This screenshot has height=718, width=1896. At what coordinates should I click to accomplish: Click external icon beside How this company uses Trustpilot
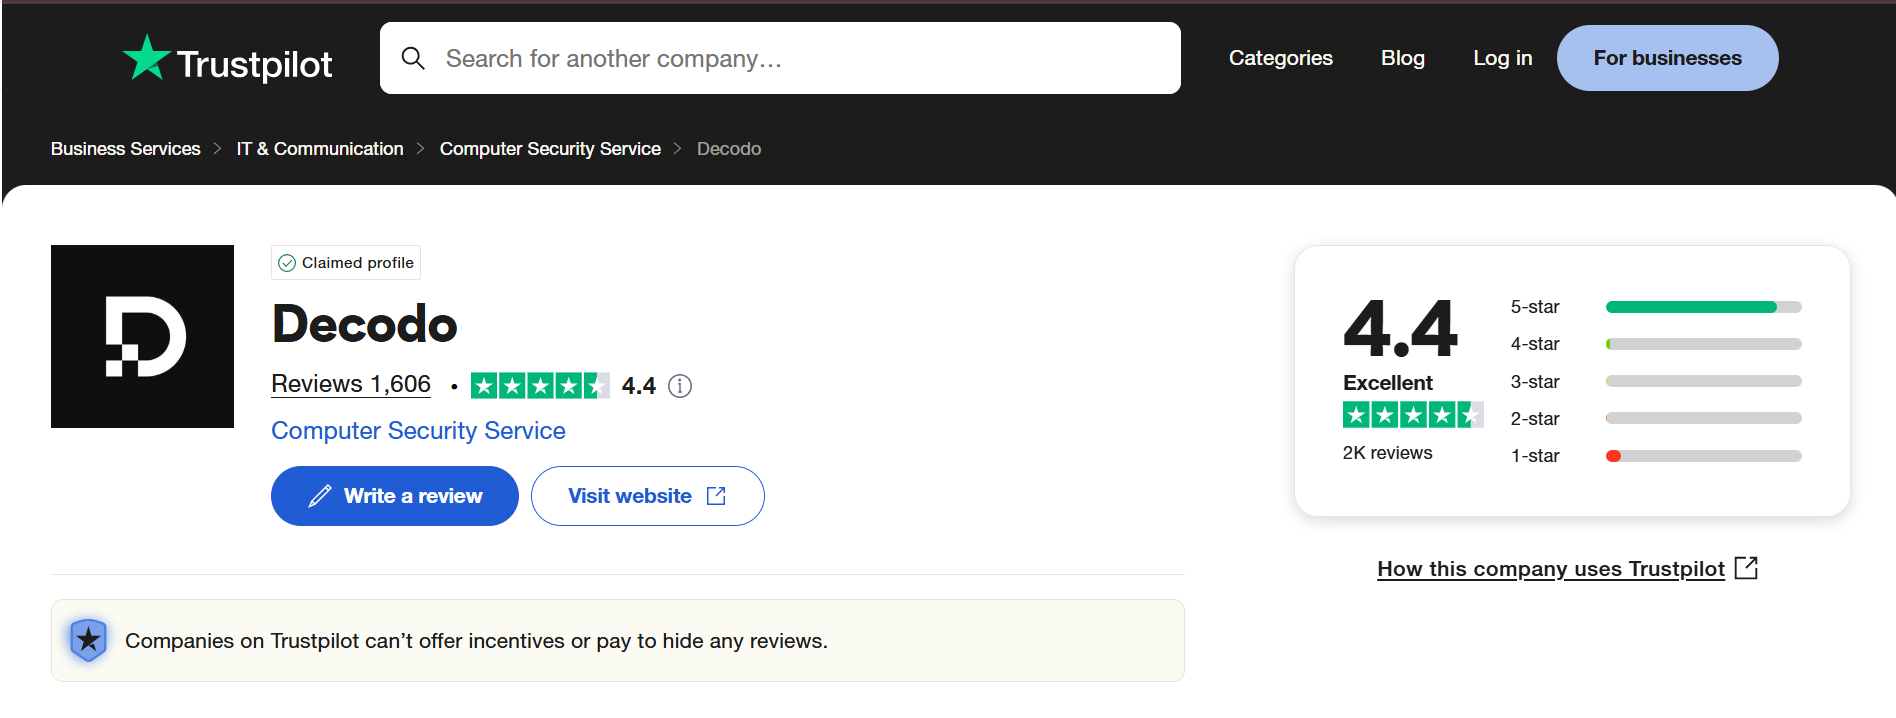pos(1746,568)
